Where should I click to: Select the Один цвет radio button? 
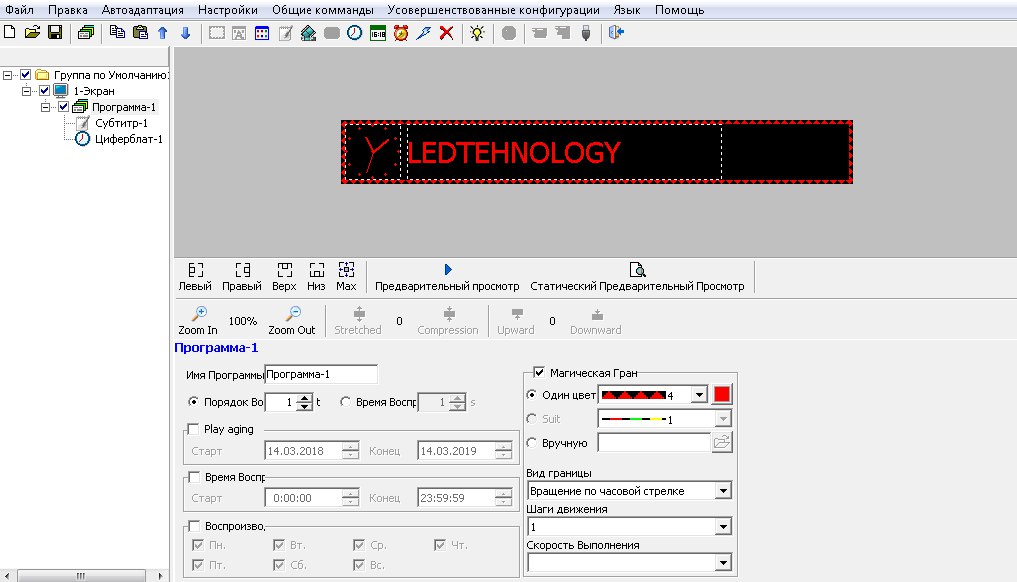coord(532,394)
